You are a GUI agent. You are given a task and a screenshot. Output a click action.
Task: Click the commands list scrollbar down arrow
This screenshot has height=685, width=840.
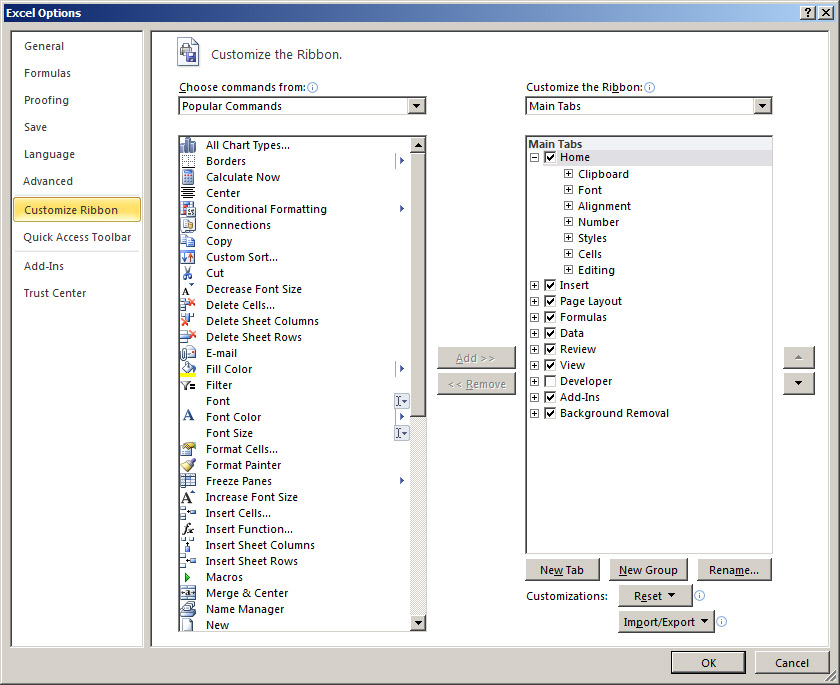point(418,622)
